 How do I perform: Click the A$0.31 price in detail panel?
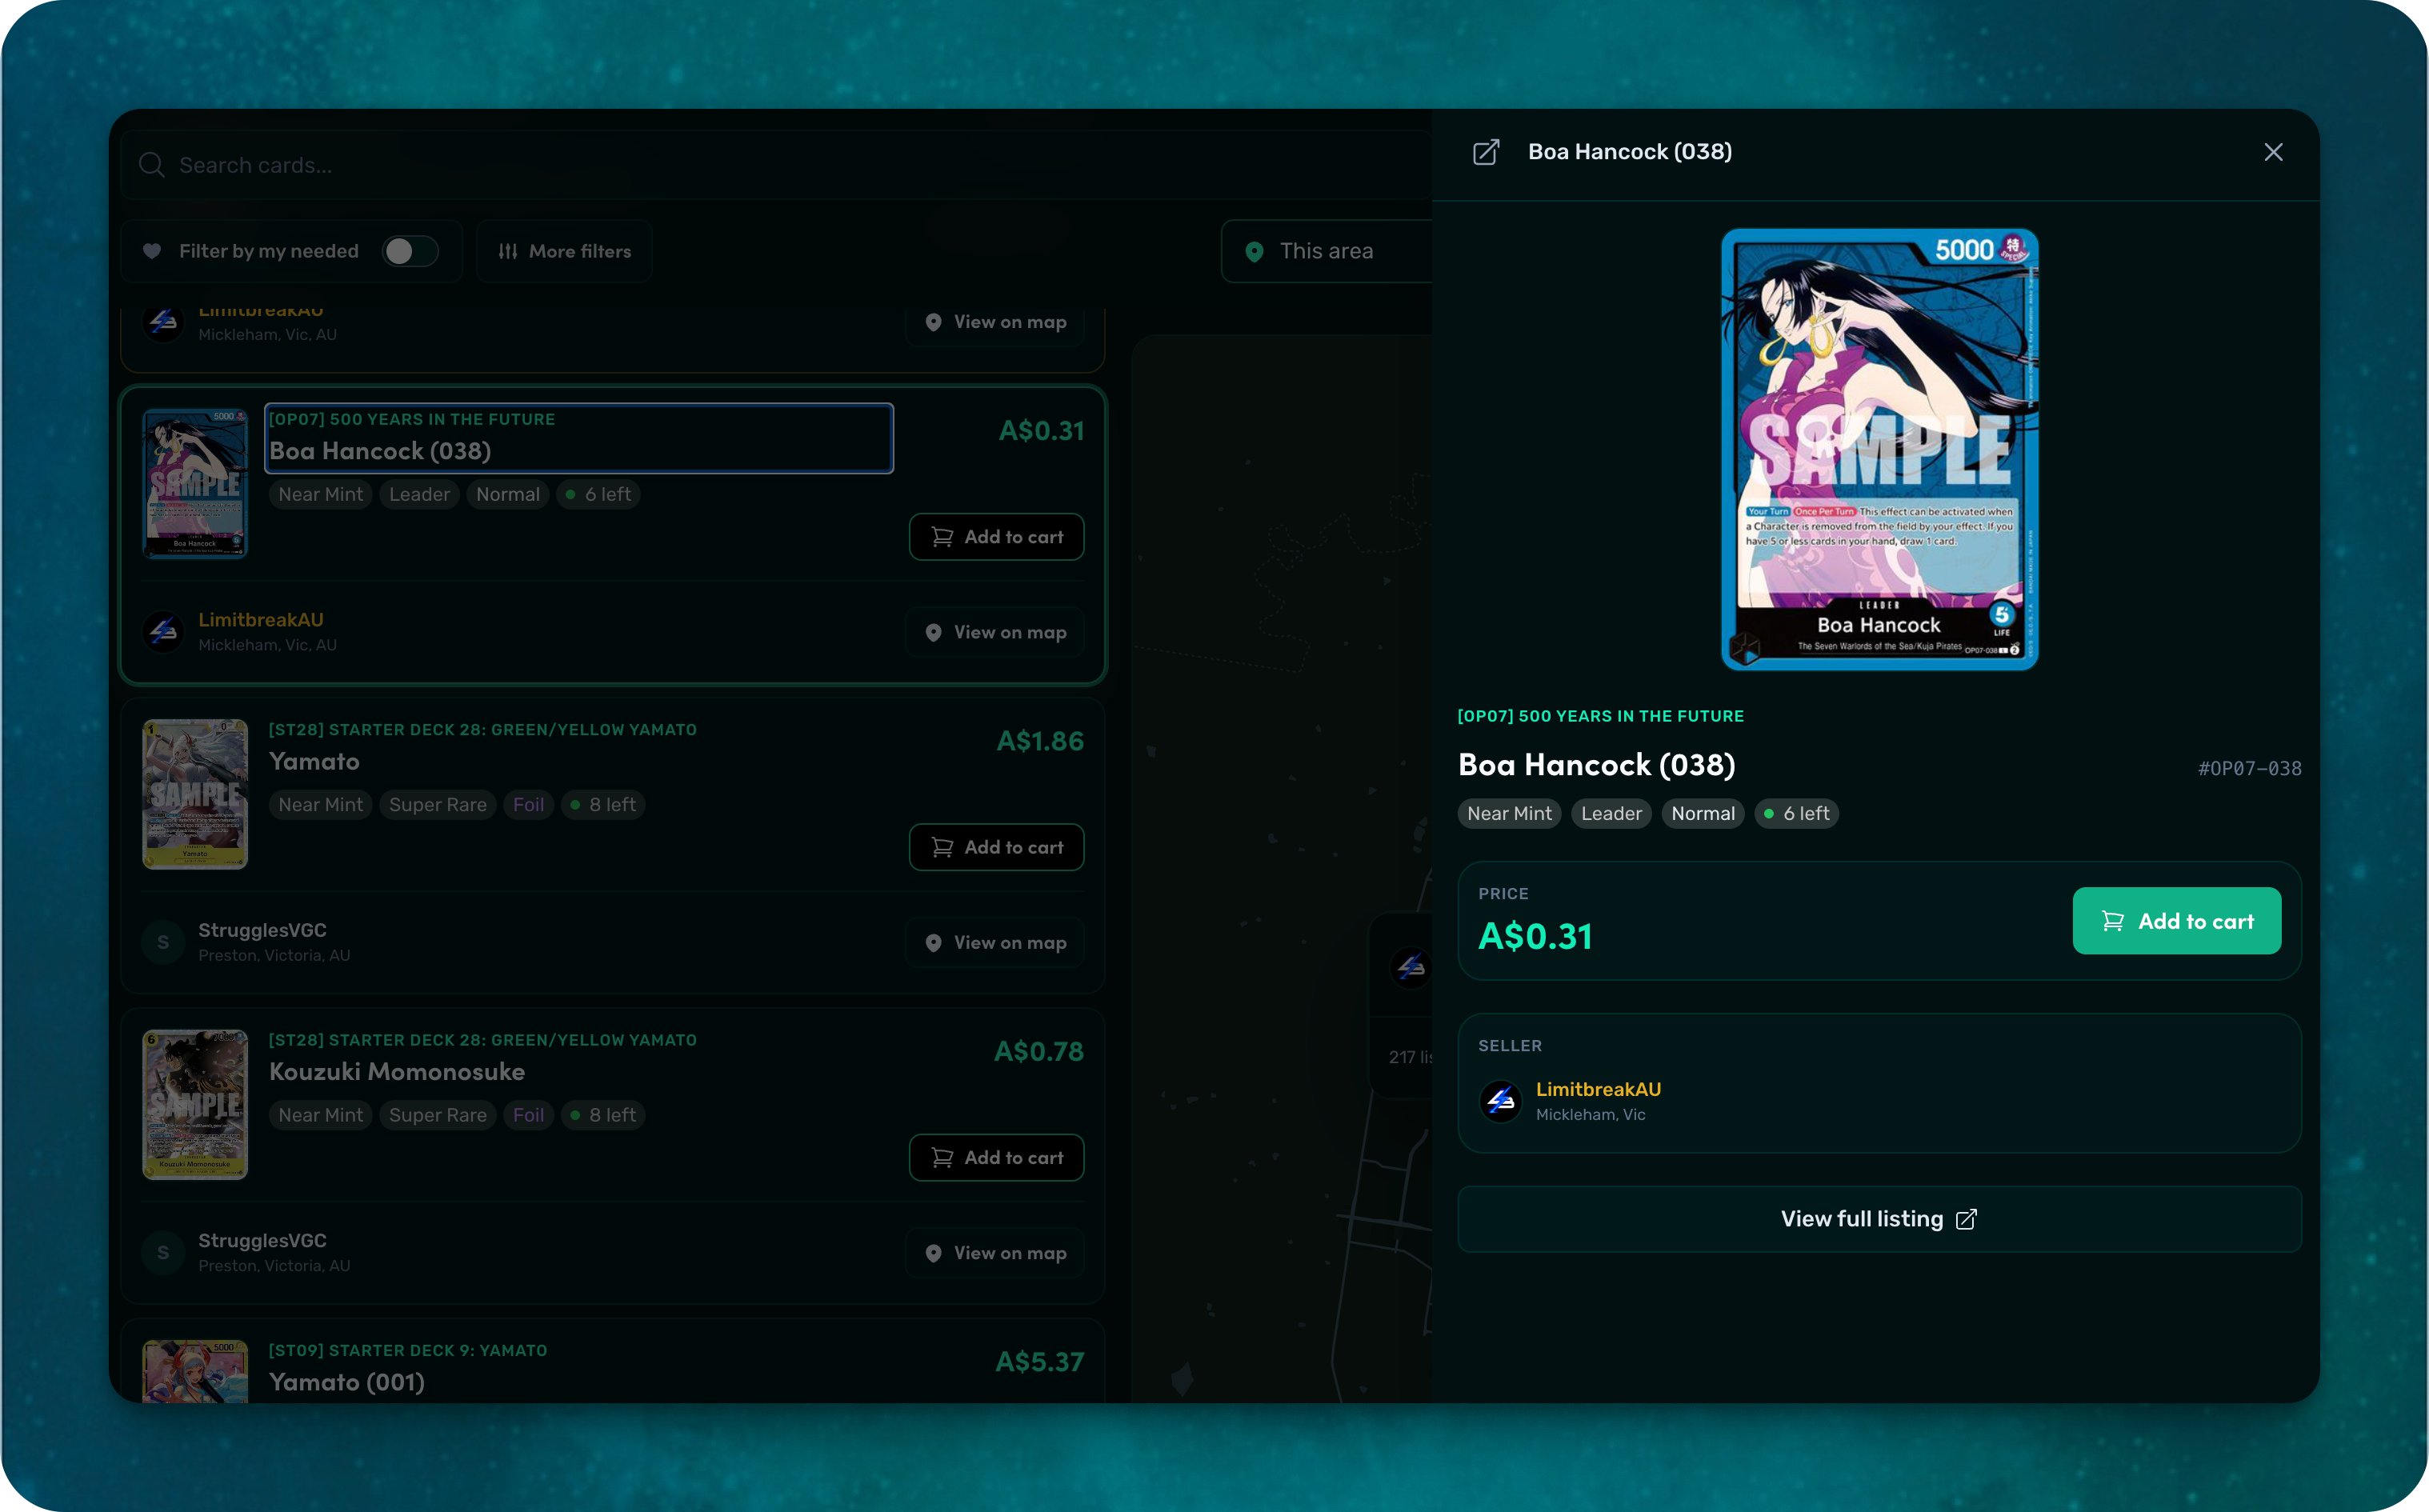click(x=1535, y=936)
